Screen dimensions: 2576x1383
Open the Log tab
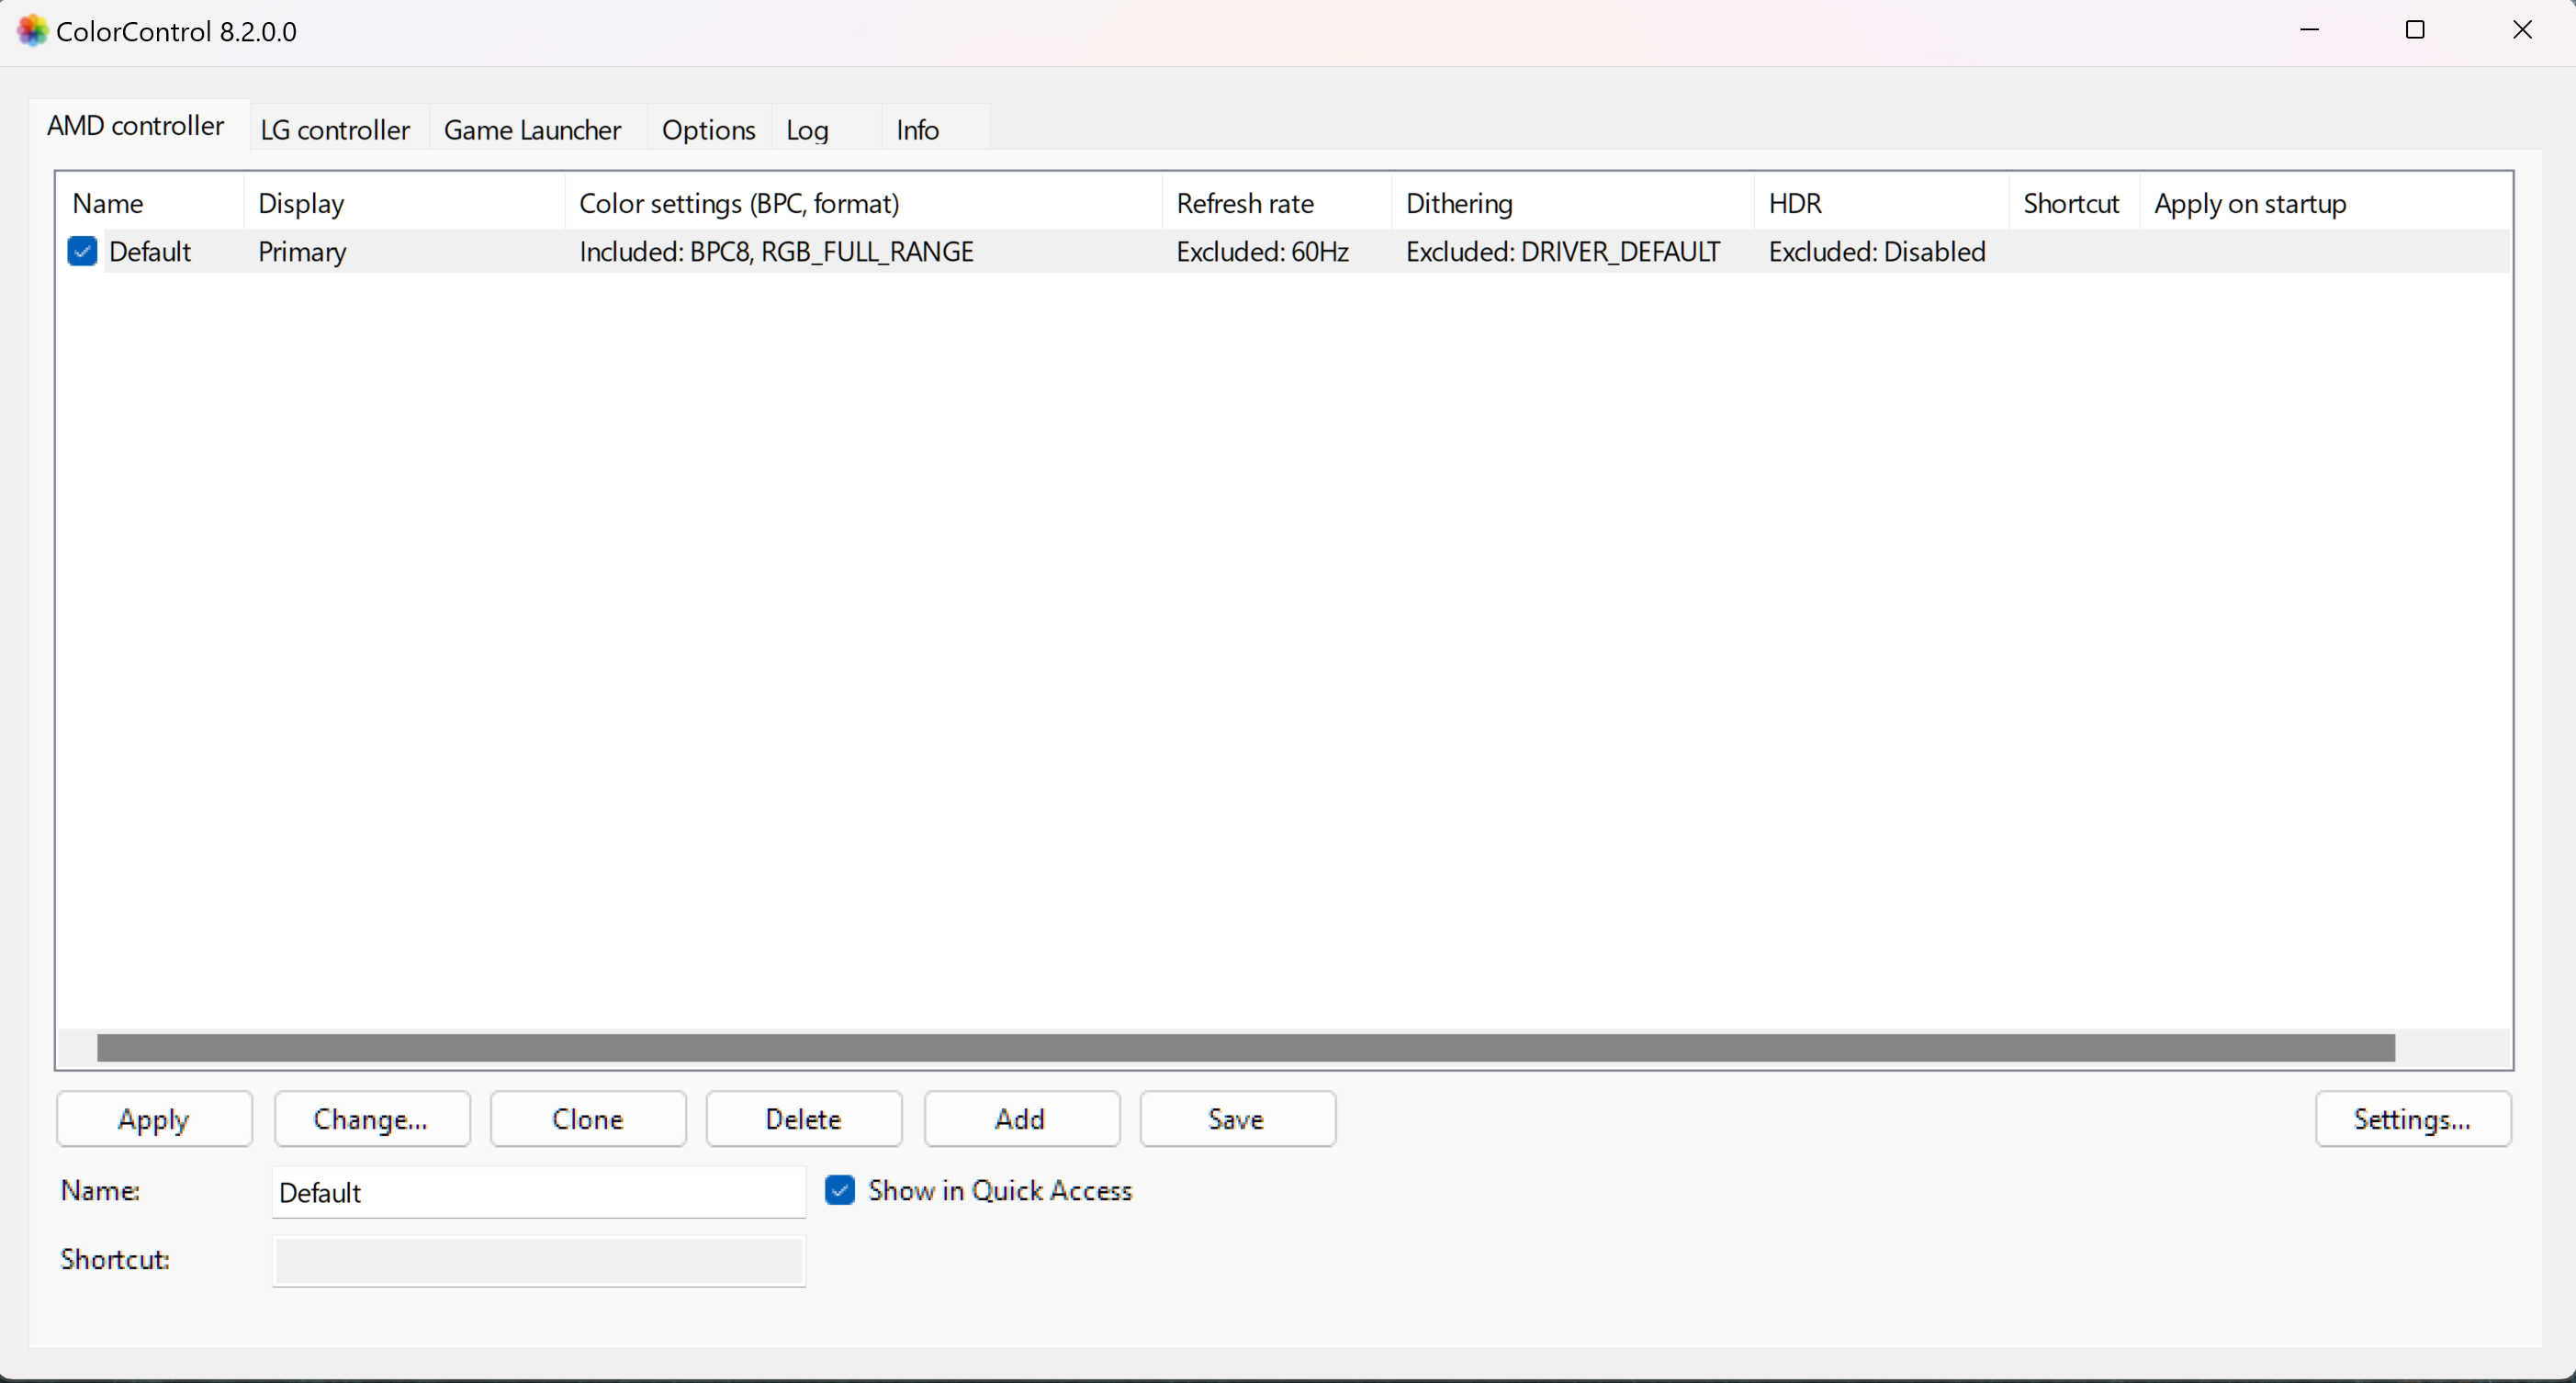(807, 129)
